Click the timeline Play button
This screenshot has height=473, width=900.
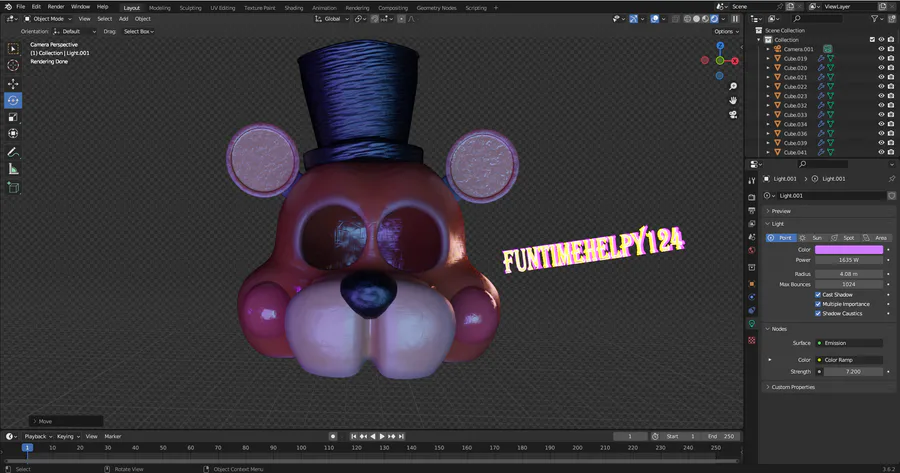[382, 436]
